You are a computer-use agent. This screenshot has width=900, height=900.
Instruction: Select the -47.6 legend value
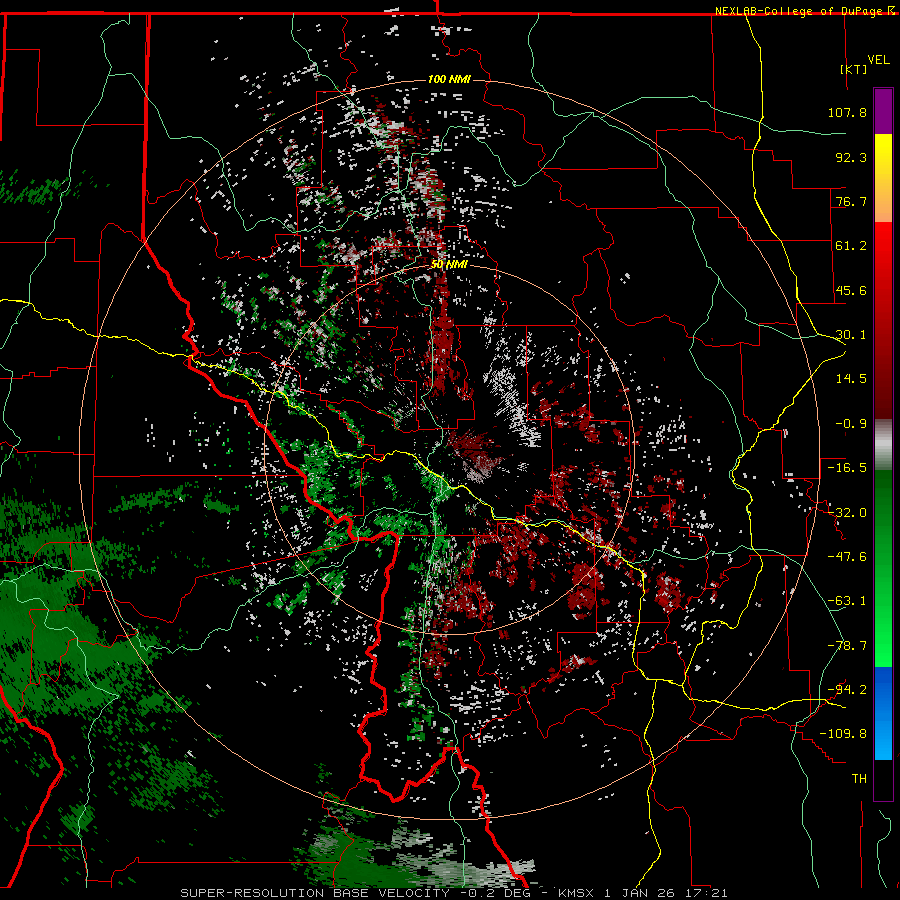[x=847, y=557]
